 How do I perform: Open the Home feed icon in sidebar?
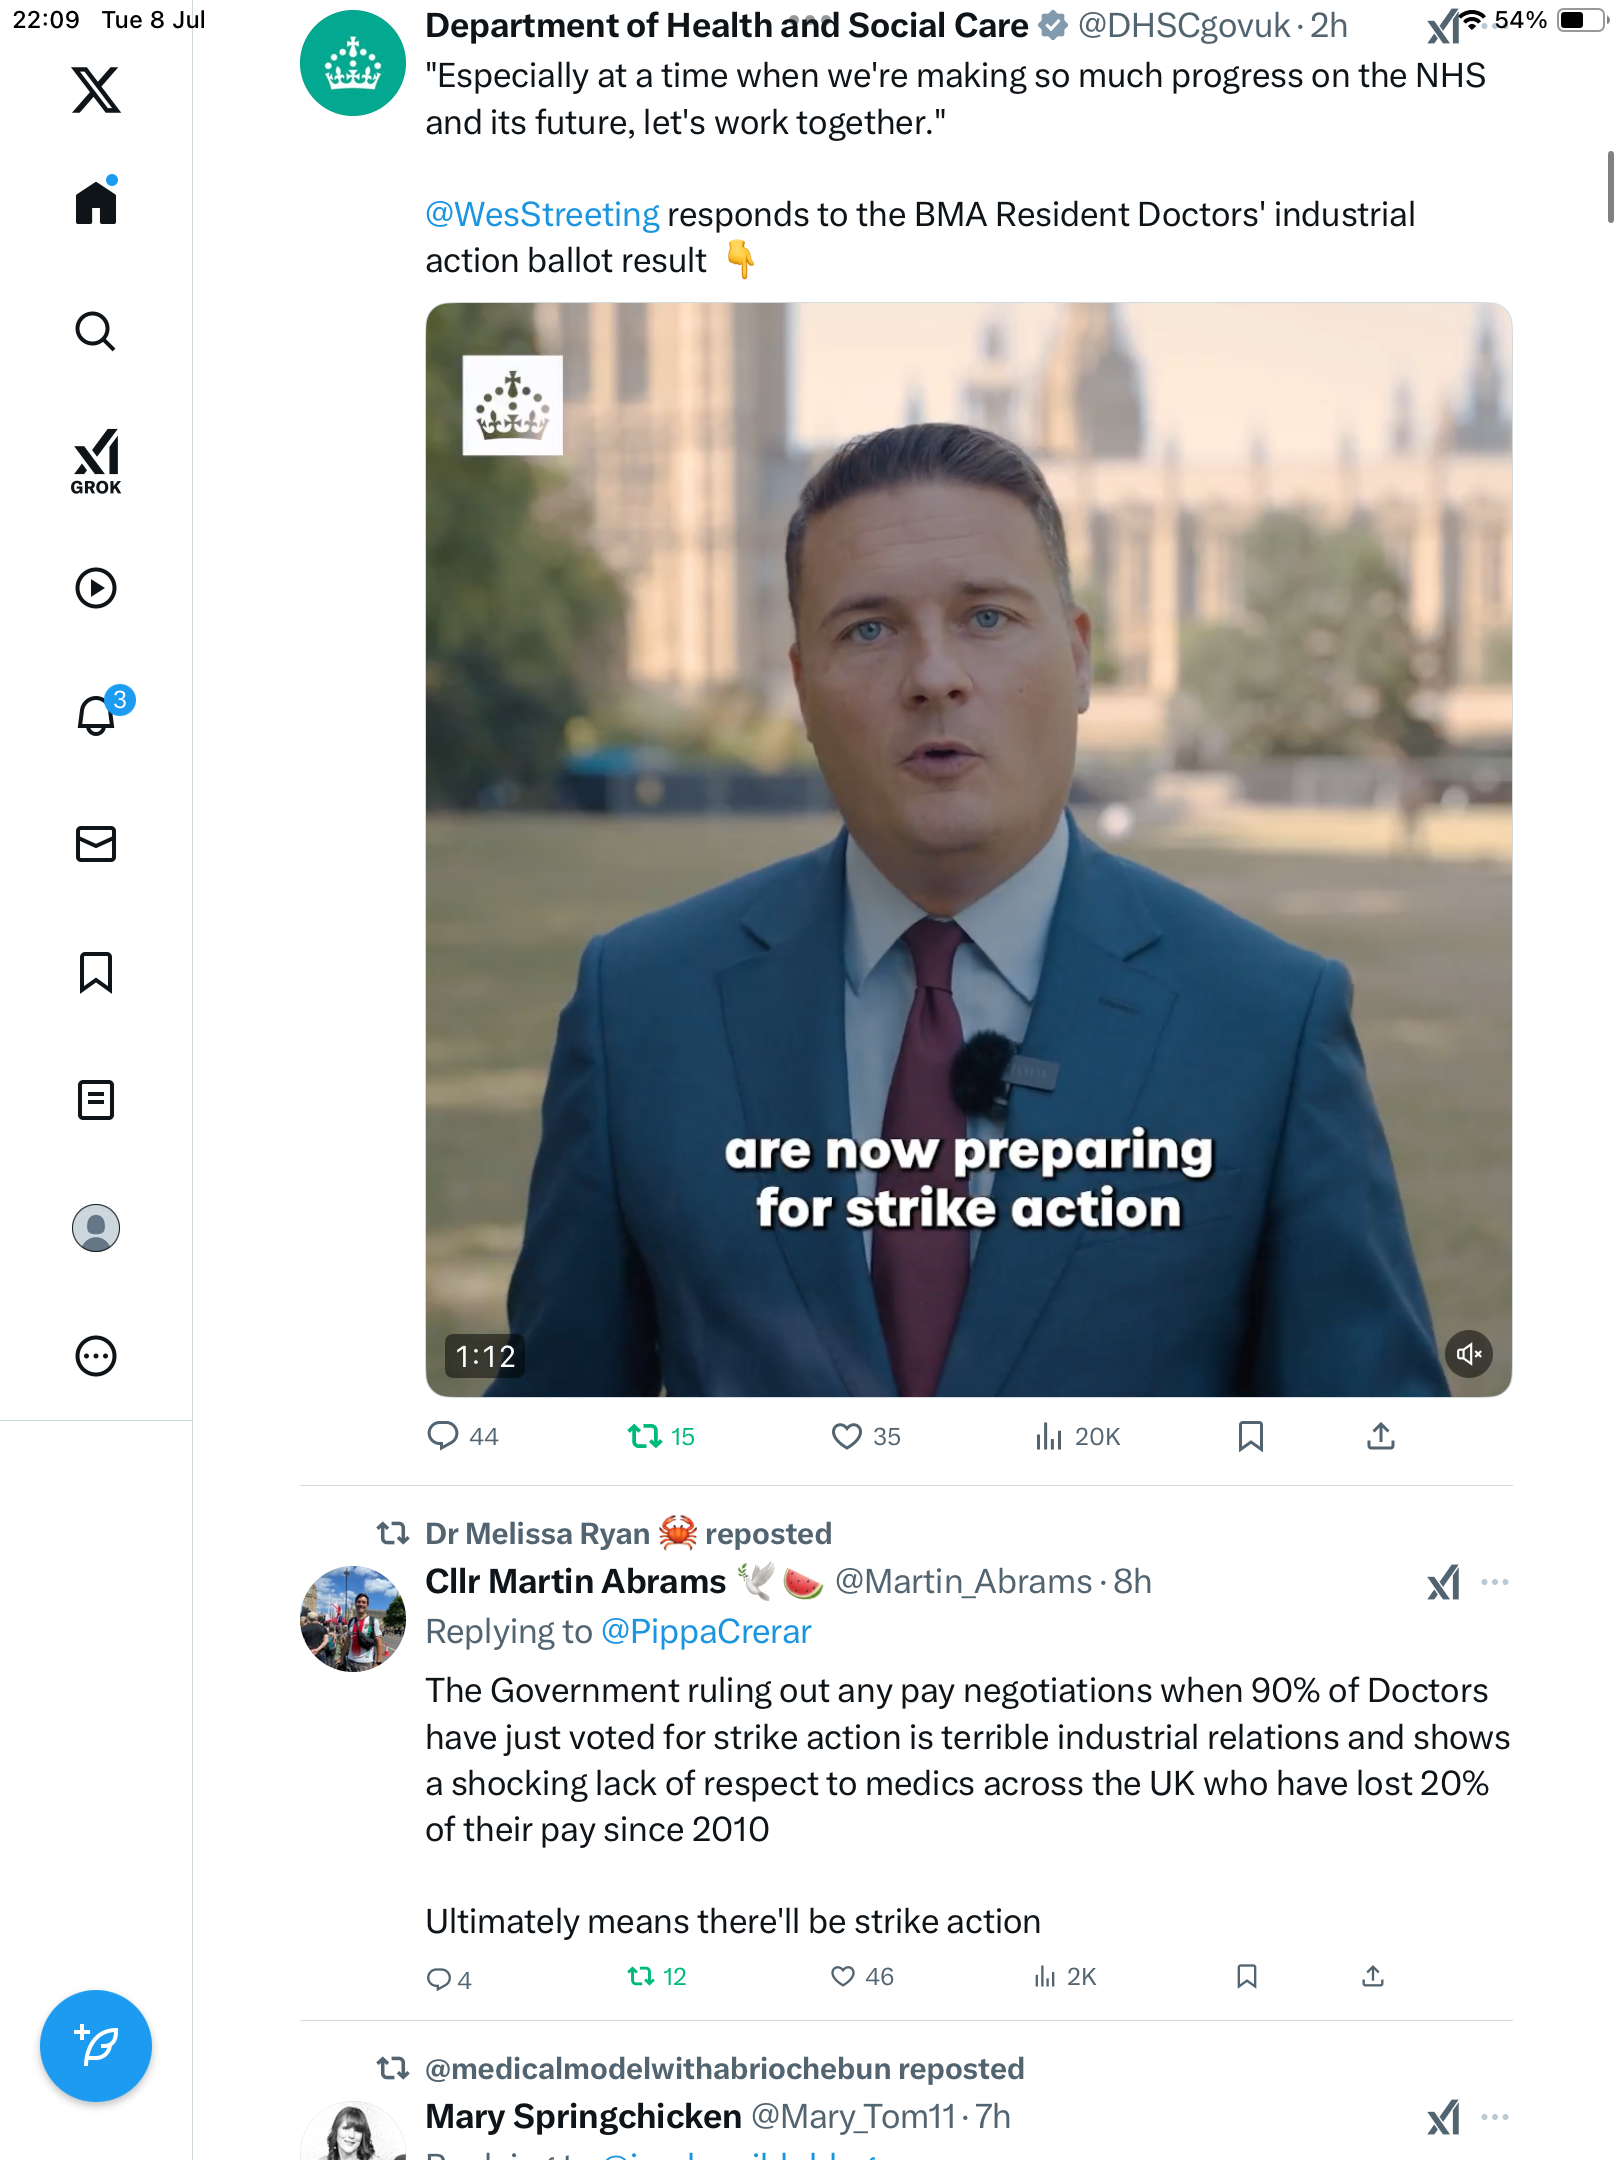[96, 201]
